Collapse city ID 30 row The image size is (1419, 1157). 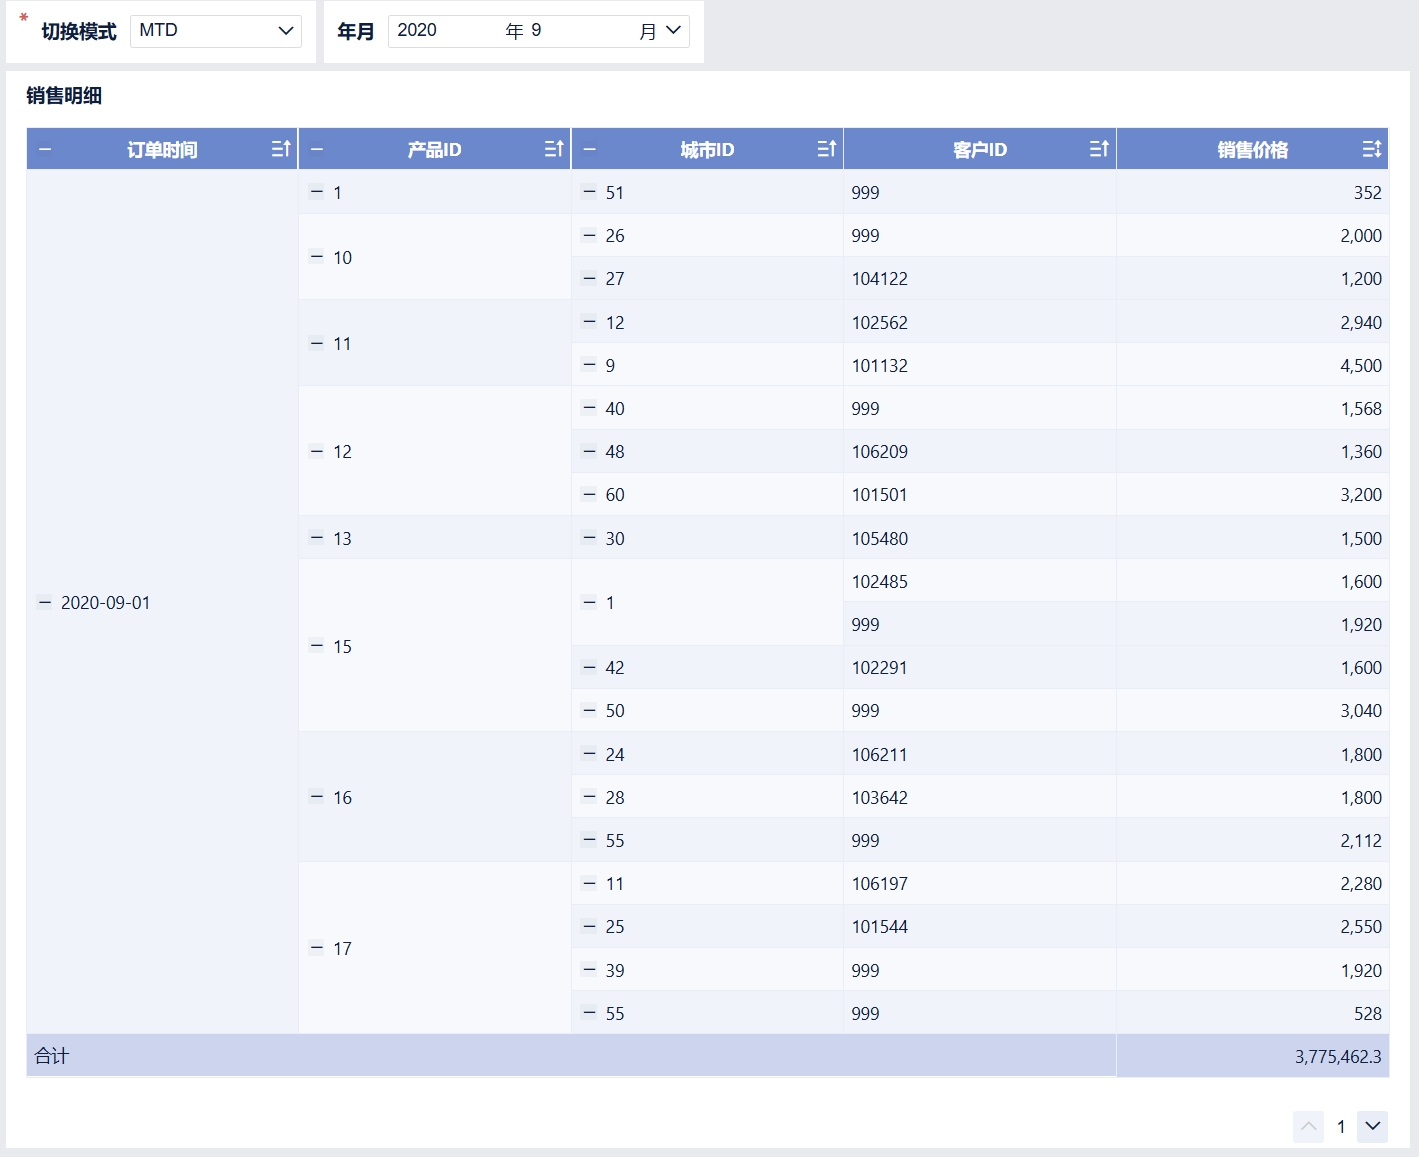pos(590,538)
